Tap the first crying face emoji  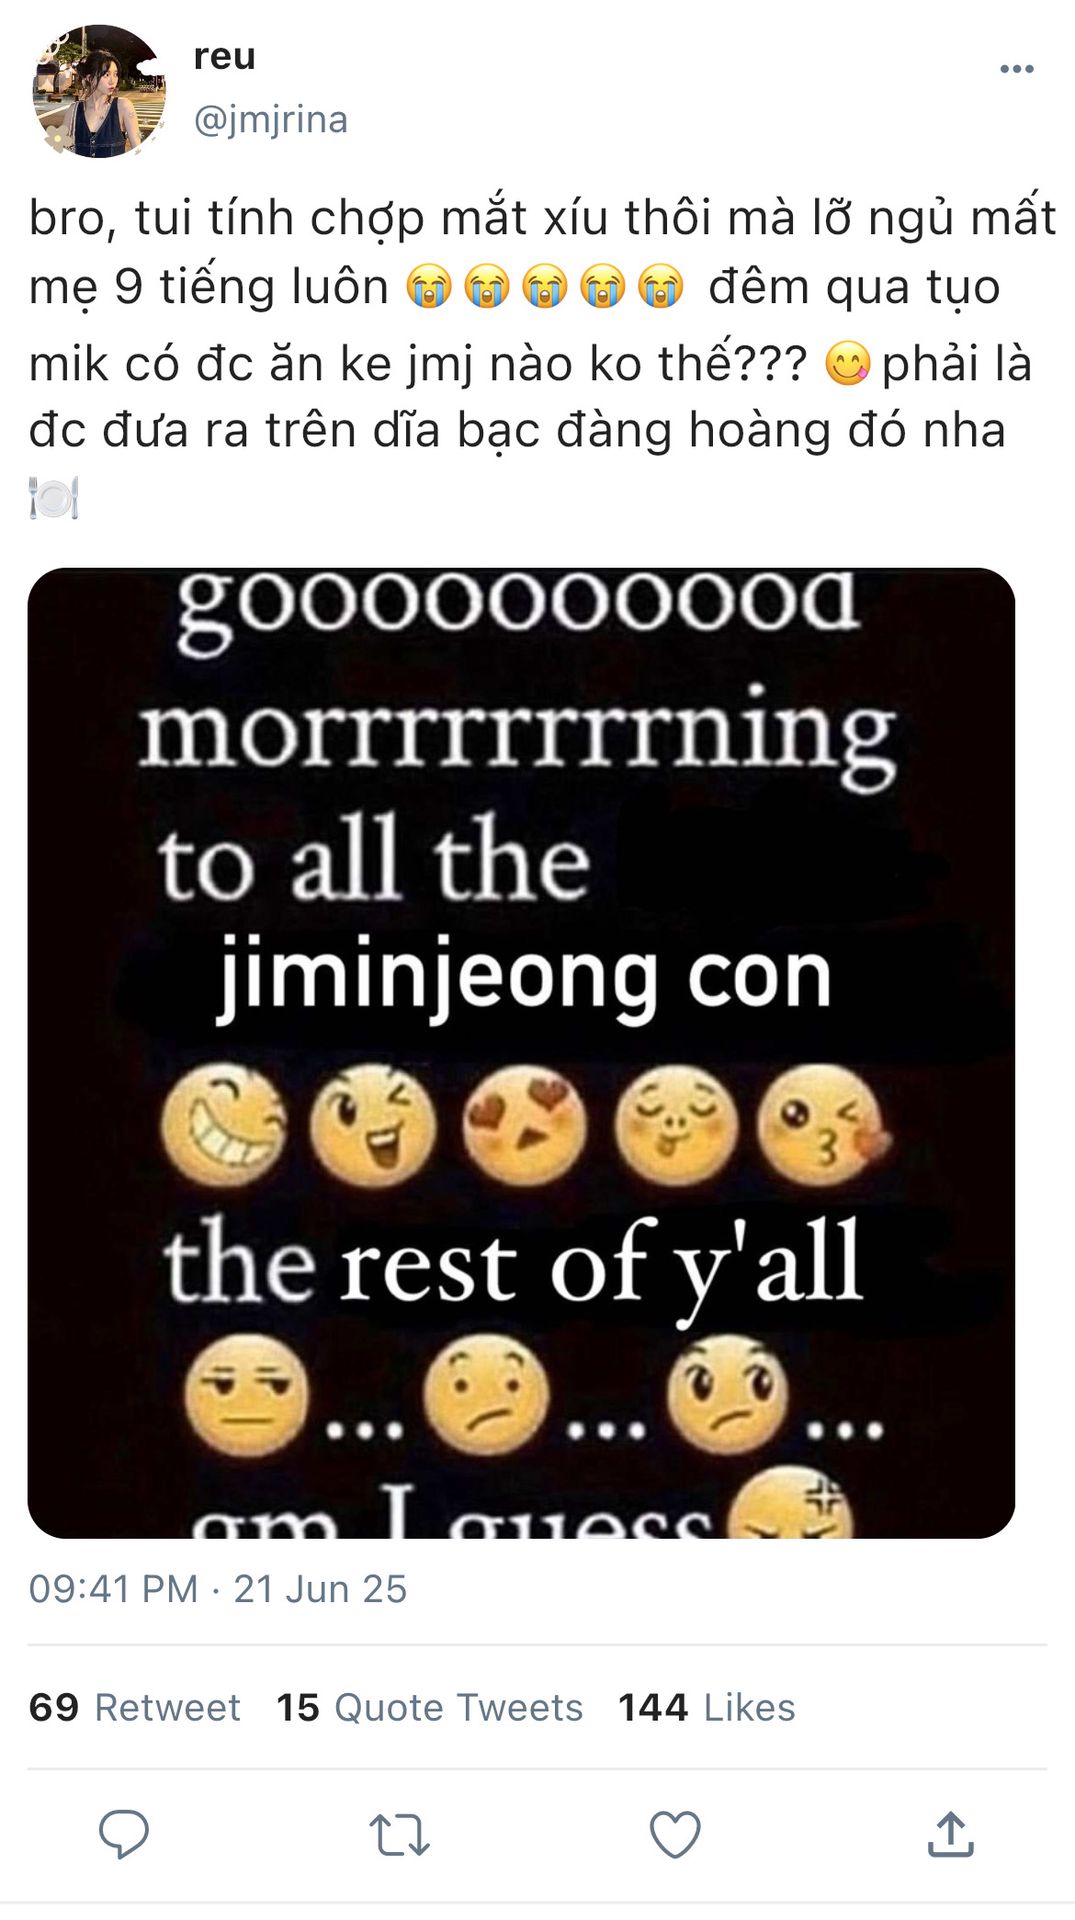(x=430, y=288)
